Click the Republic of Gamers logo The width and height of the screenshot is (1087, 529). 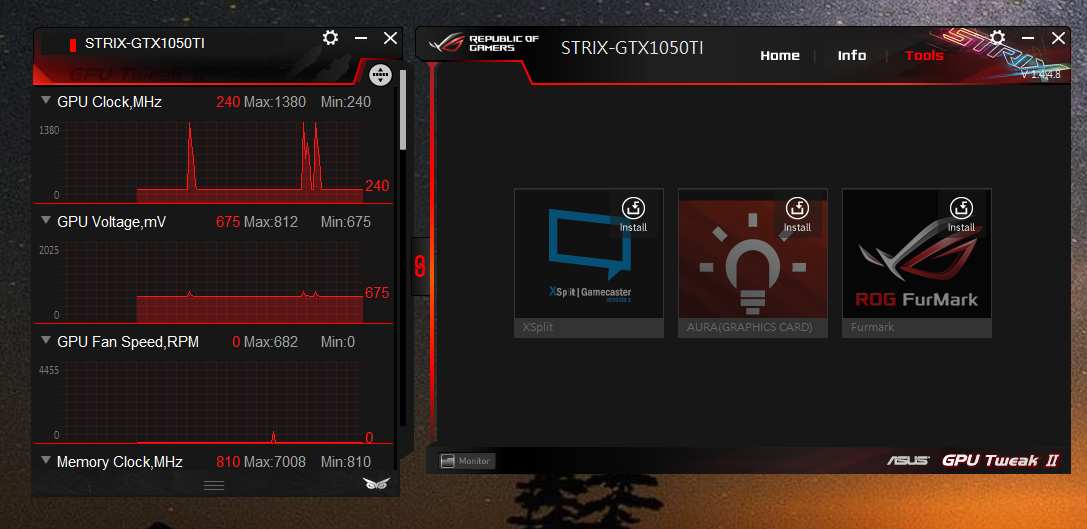point(484,44)
